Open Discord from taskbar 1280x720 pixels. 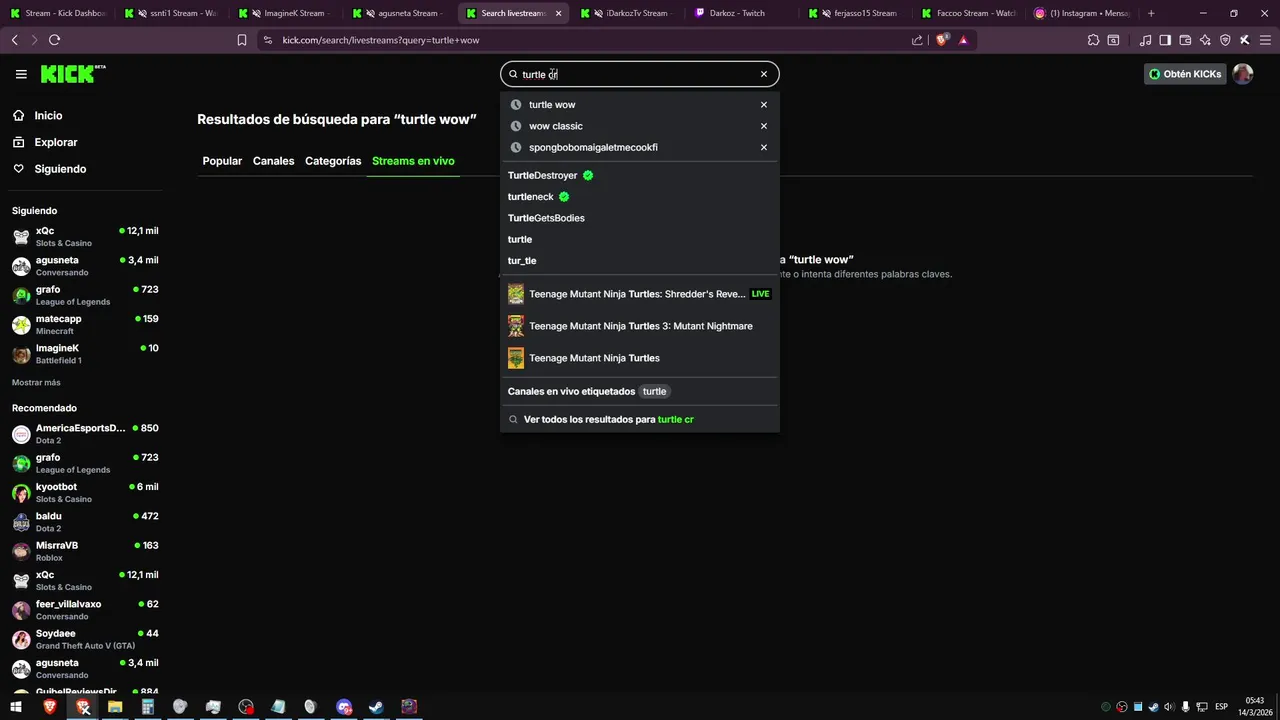coord(344,707)
